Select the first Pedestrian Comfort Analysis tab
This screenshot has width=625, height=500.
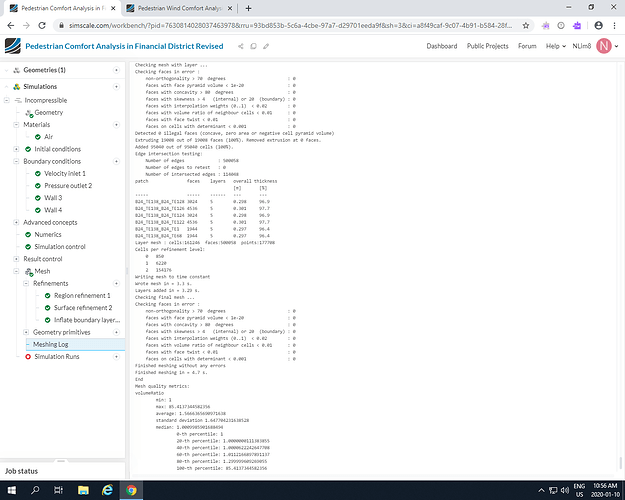60,8
